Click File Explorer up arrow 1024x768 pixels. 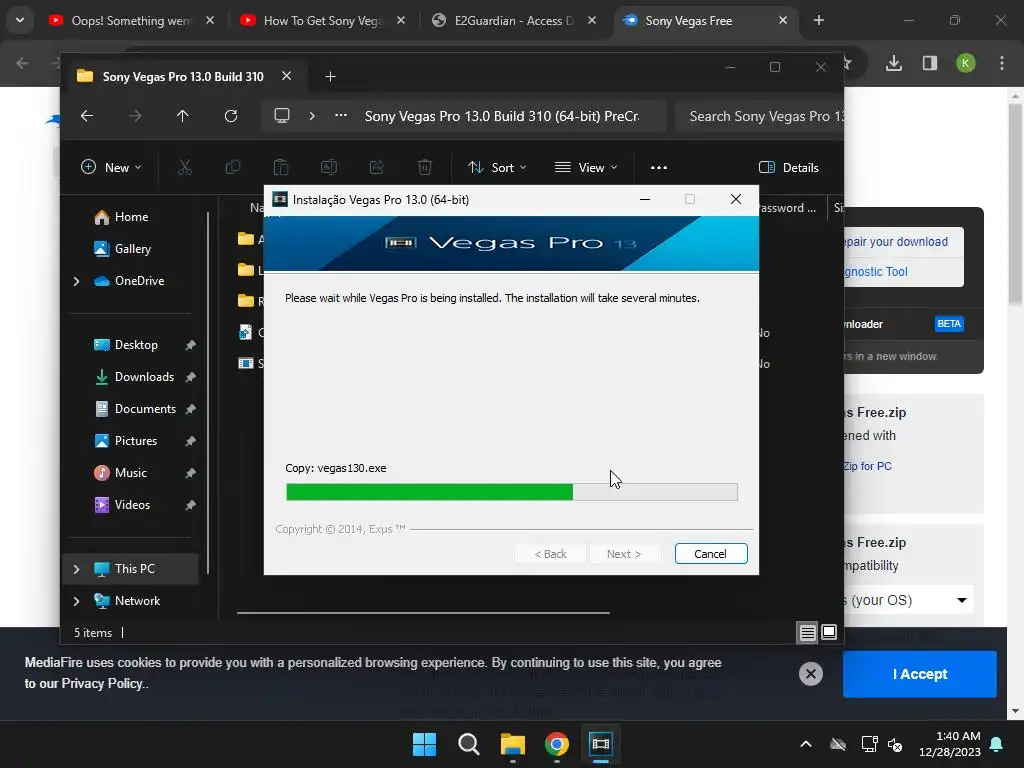182,116
